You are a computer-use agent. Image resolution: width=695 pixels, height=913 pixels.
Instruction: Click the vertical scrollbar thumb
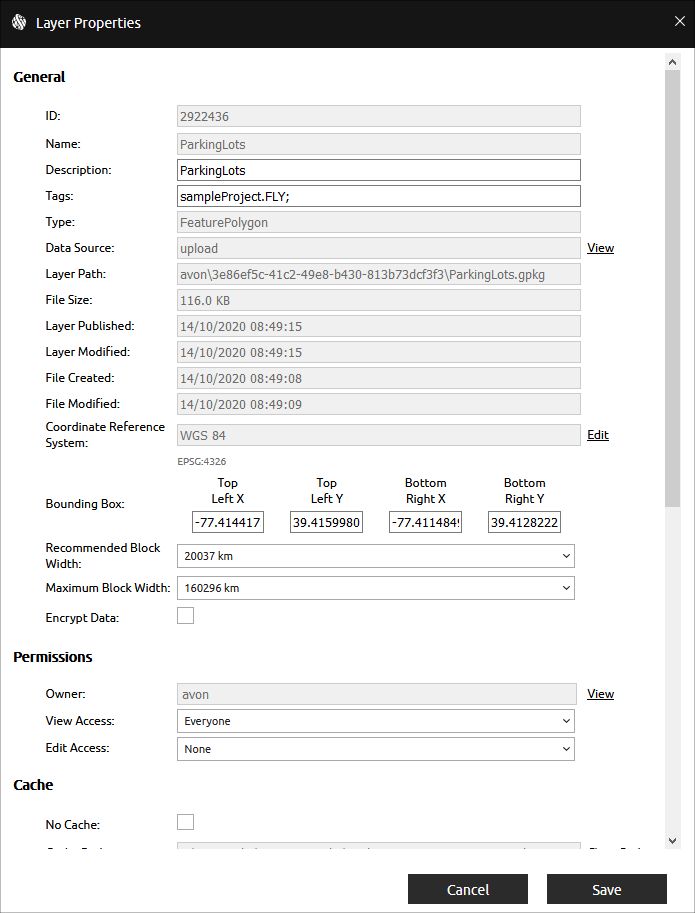point(672,288)
